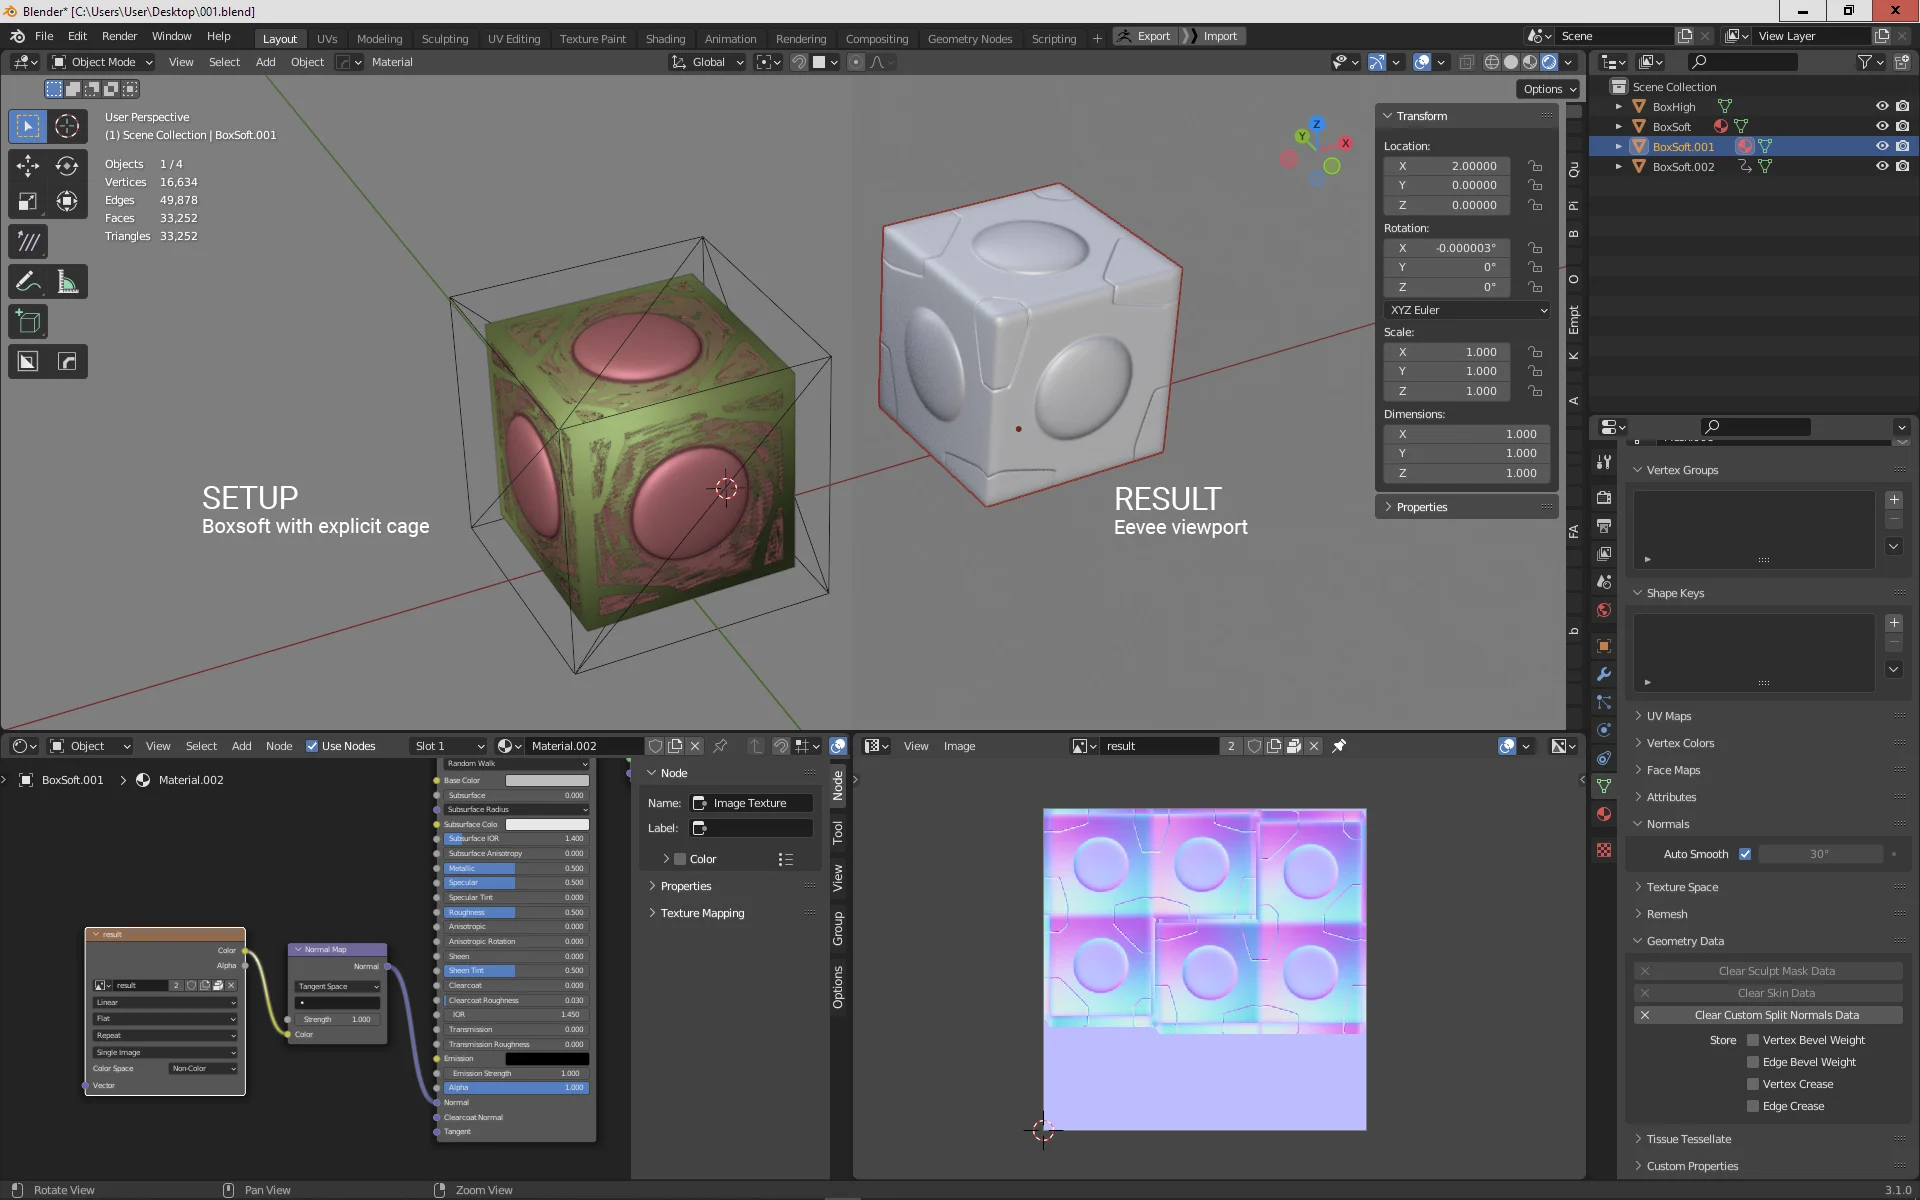Open the Global transform orientation dropdown
The image size is (1920, 1200).
click(708, 62)
